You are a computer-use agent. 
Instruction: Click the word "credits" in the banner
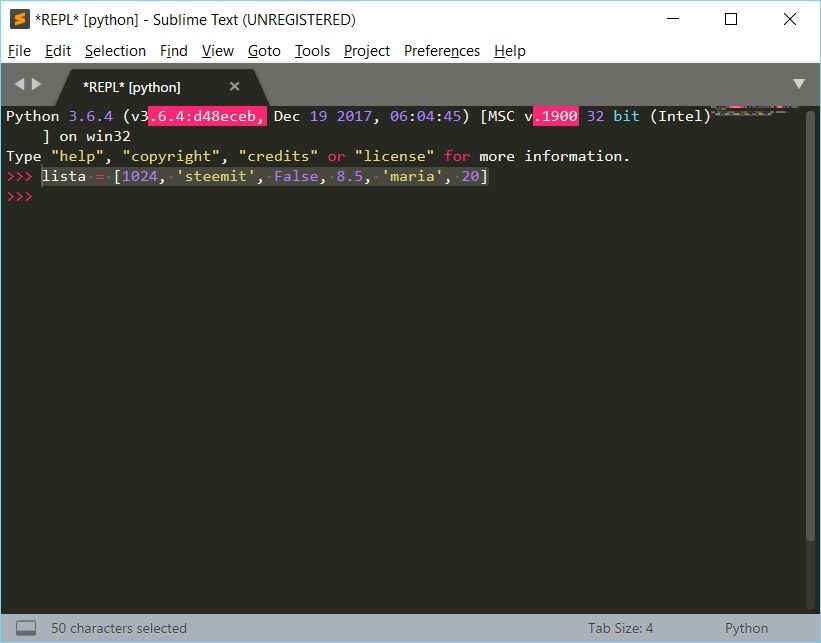(x=278, y=156)
